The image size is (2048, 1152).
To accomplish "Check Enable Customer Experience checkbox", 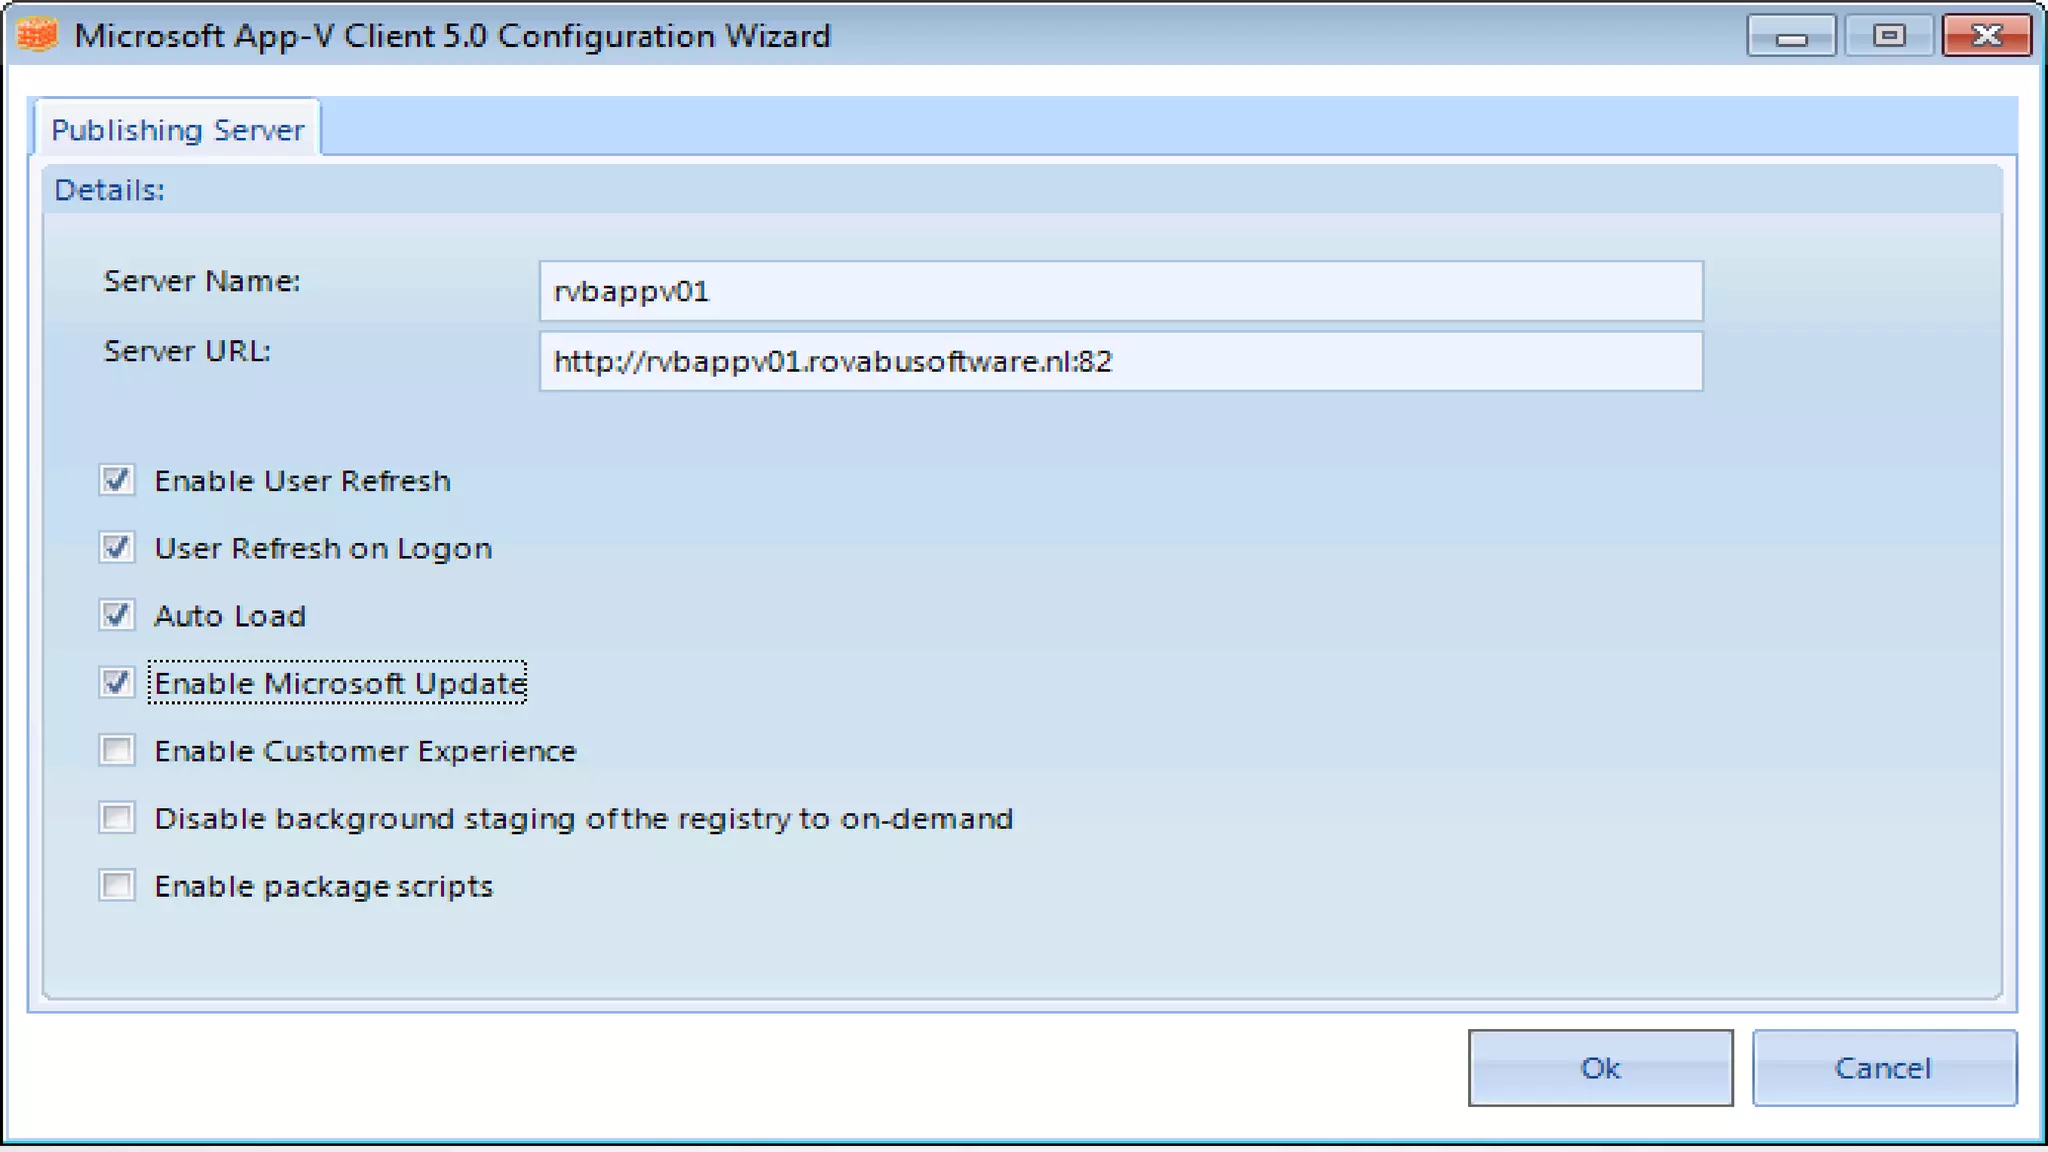I will click(117, 750).
